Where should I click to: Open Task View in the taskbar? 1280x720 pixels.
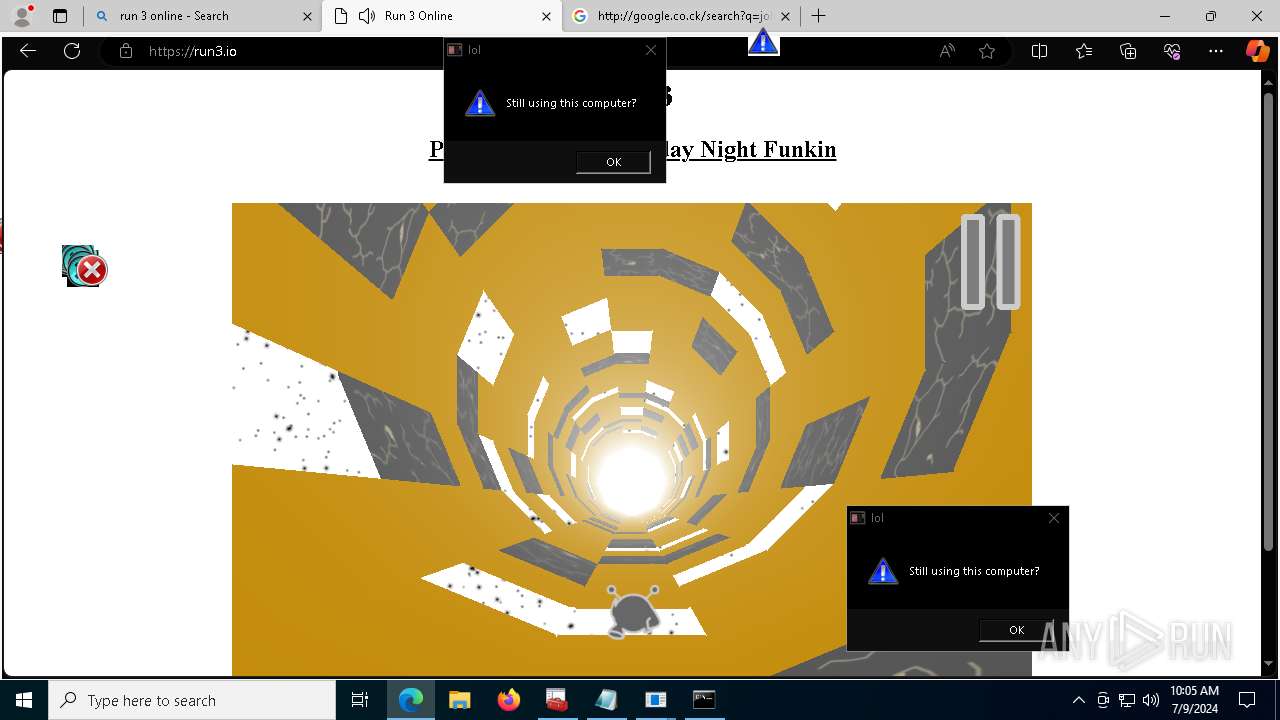pyautogui.click(x=360, y=700)
